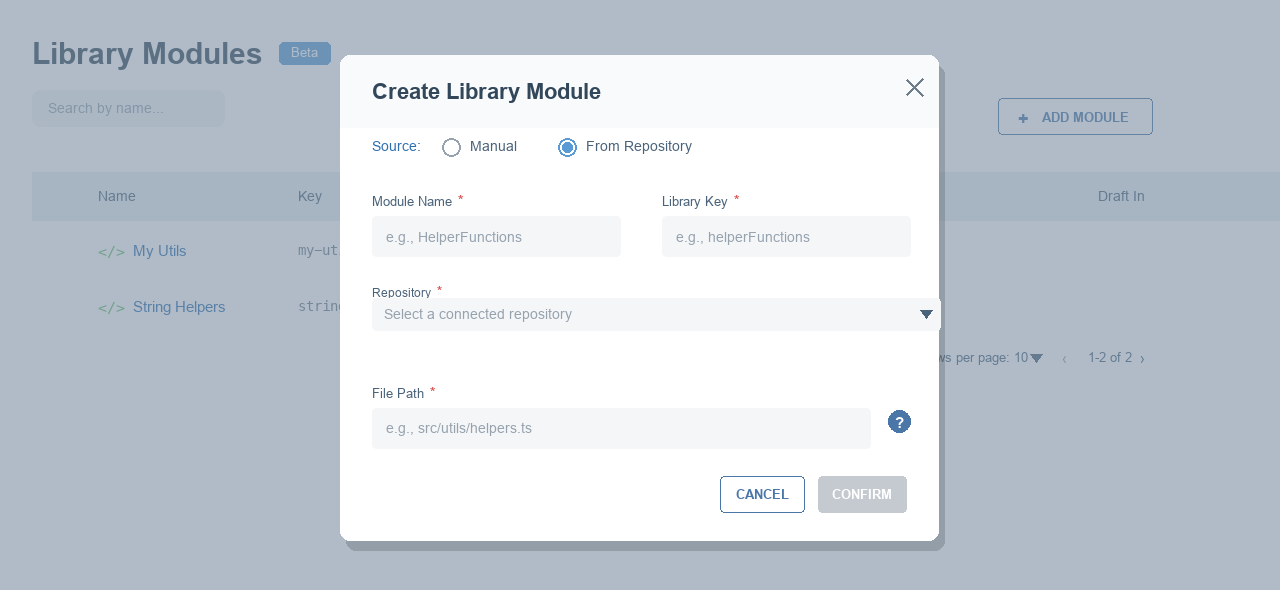
Task: Click the 1-2 of 2 pagination text
Action: pos(1110,357)
